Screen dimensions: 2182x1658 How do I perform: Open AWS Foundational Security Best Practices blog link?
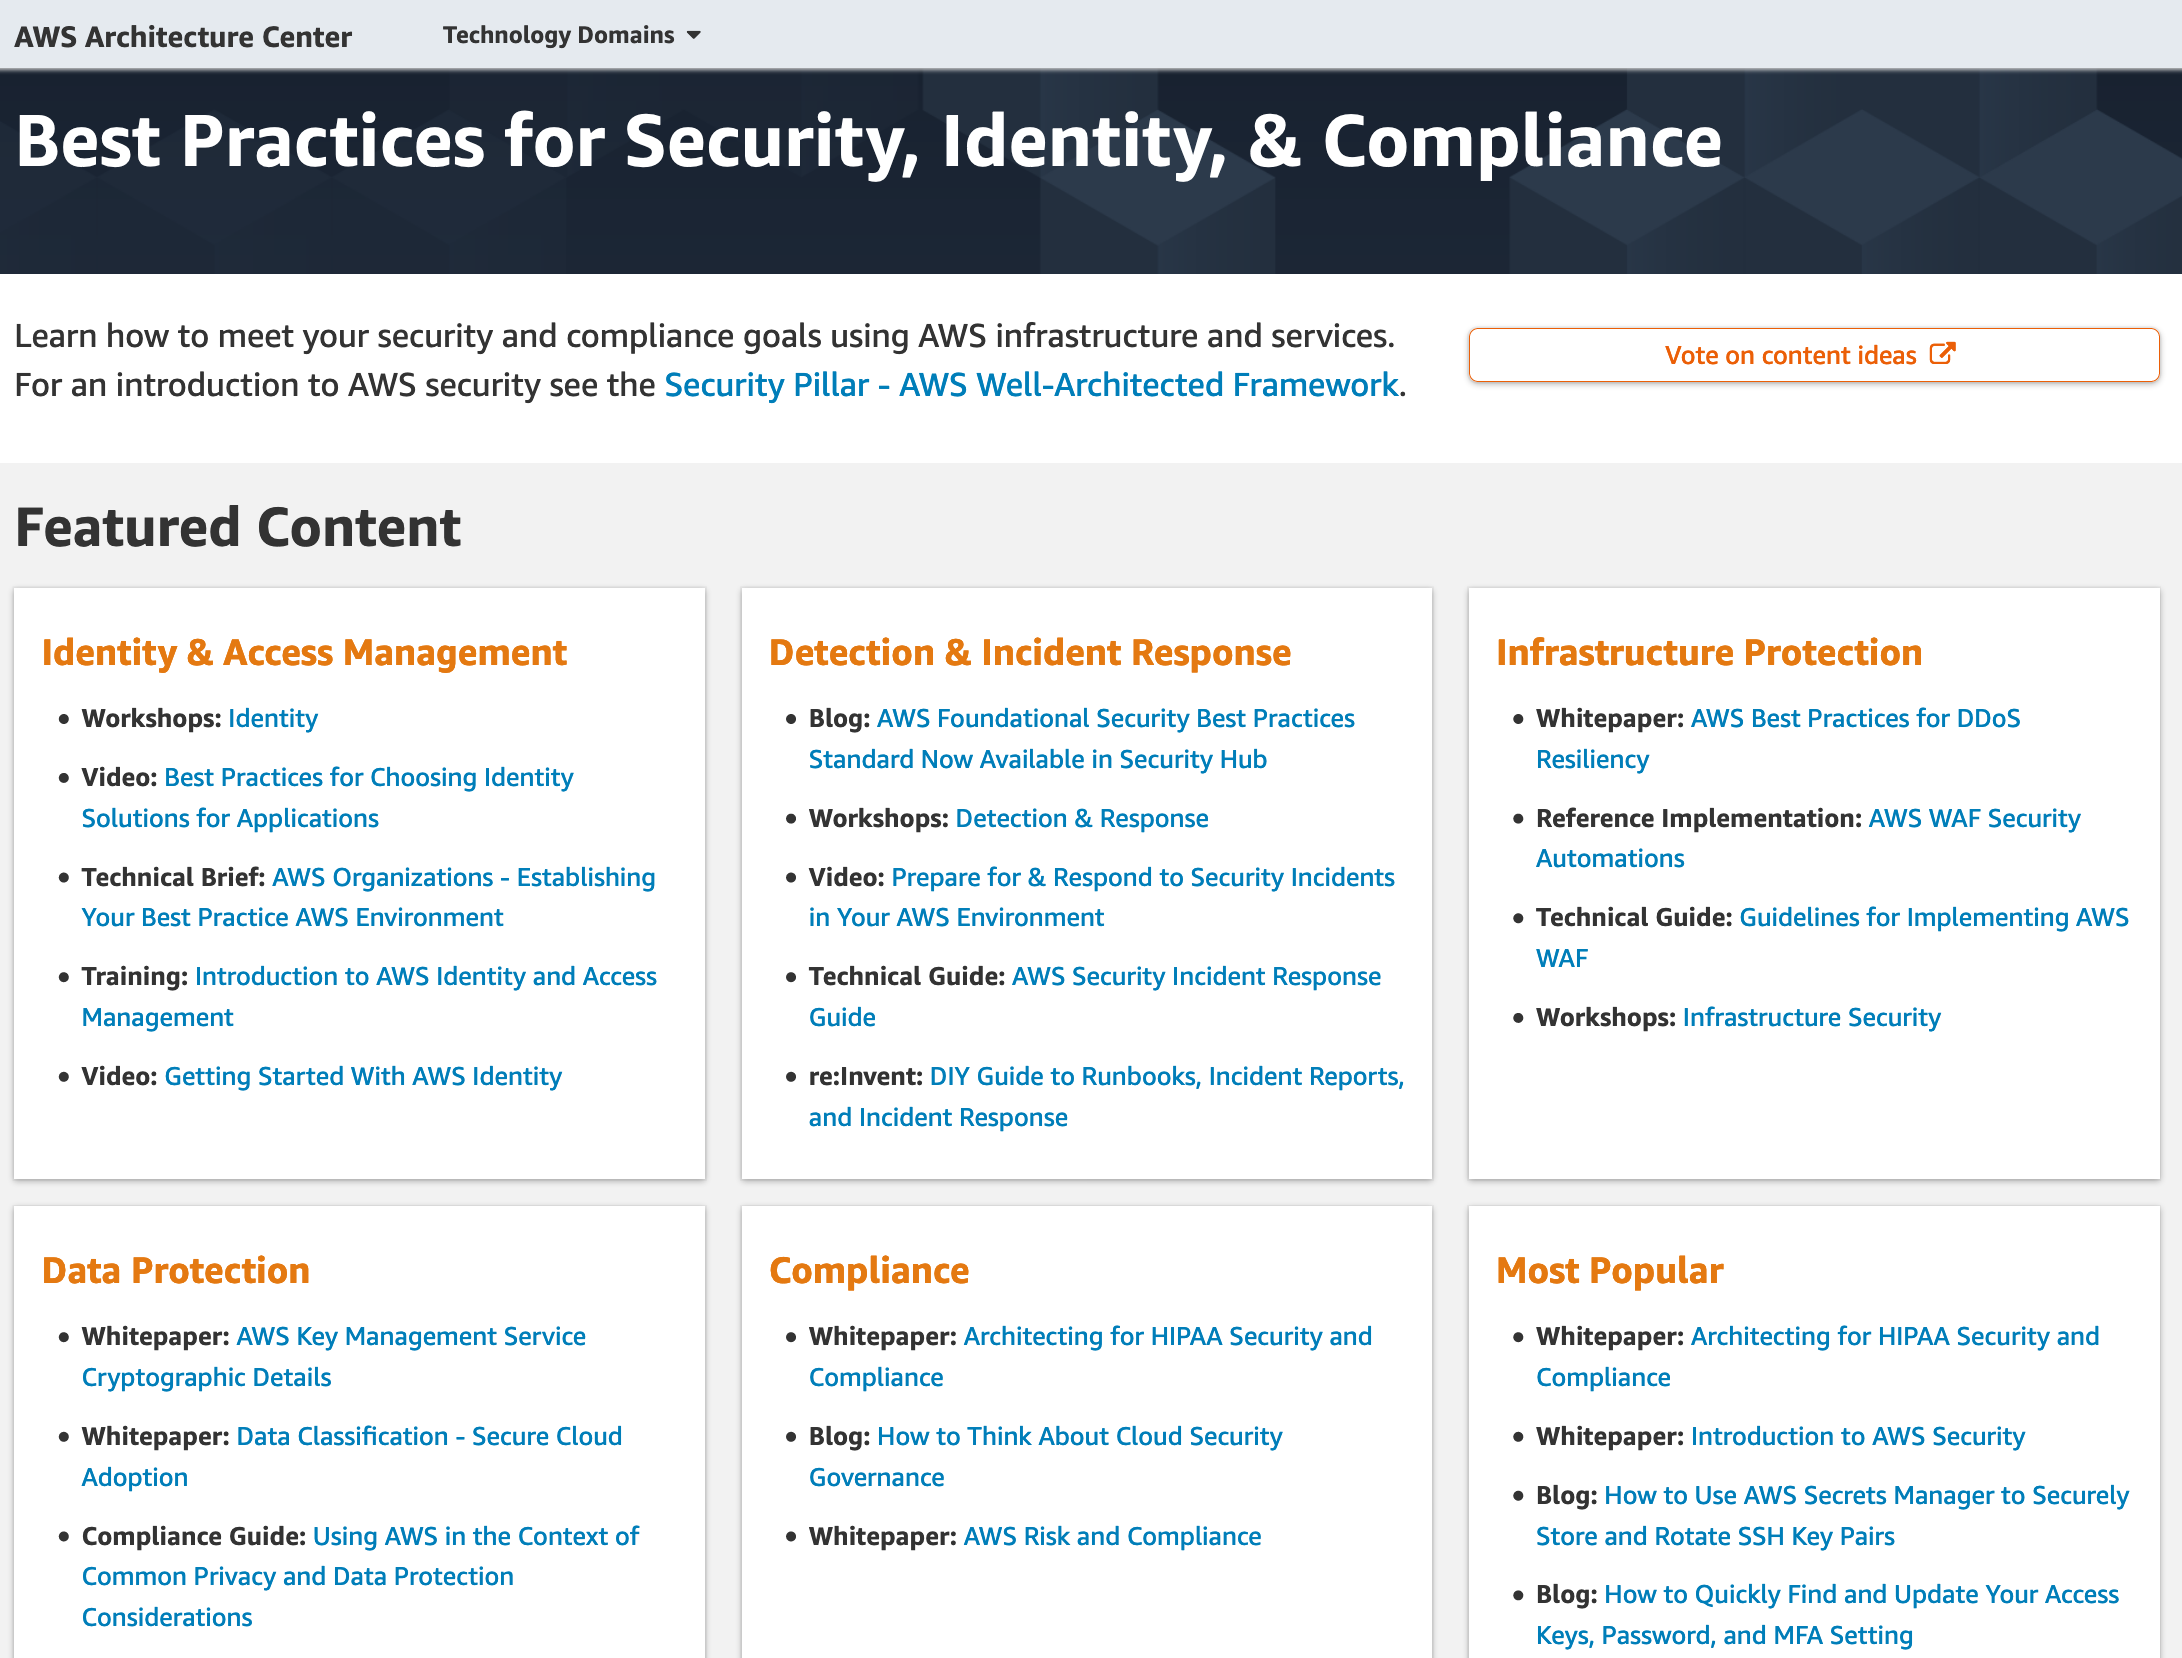coord(1082,738)
